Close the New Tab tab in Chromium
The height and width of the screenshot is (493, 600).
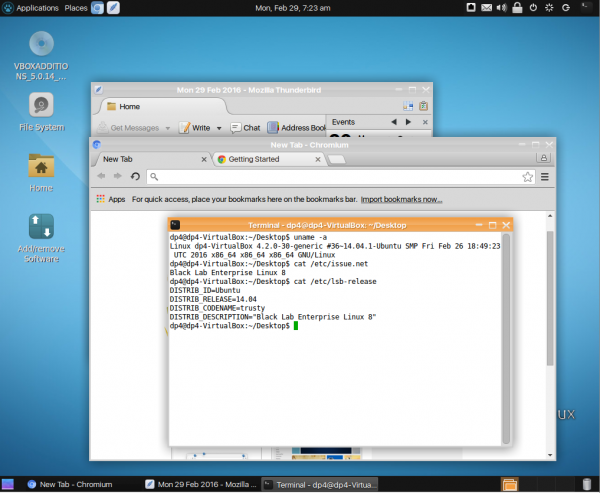[x=204, y=159]
